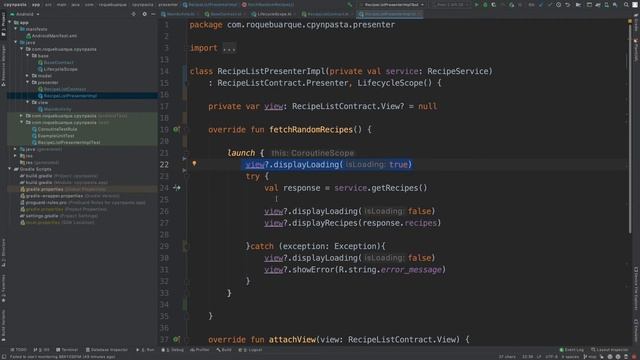
Task: Collapse the Gradle Scripts node
Action: pos(10,169)
